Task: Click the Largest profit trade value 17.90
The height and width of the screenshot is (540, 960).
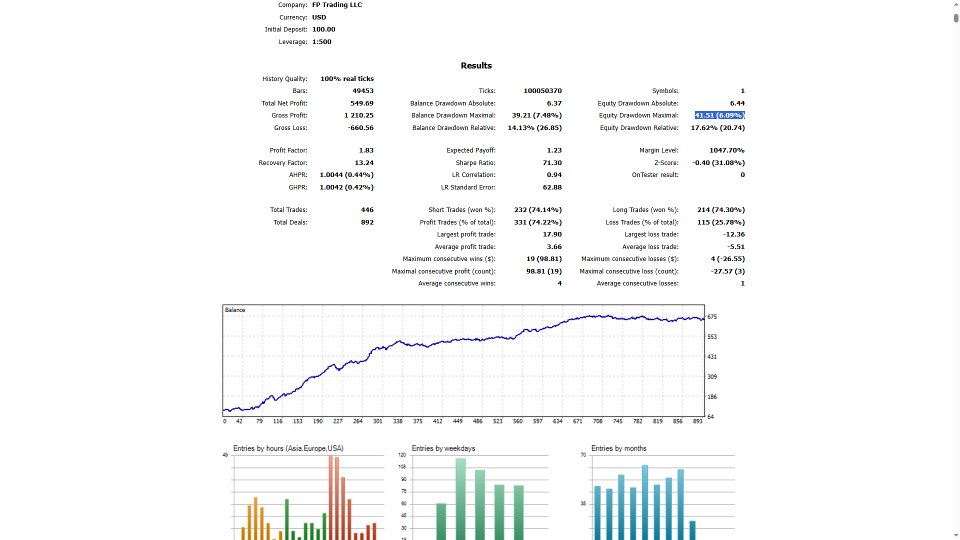Action: pos(552,234)
